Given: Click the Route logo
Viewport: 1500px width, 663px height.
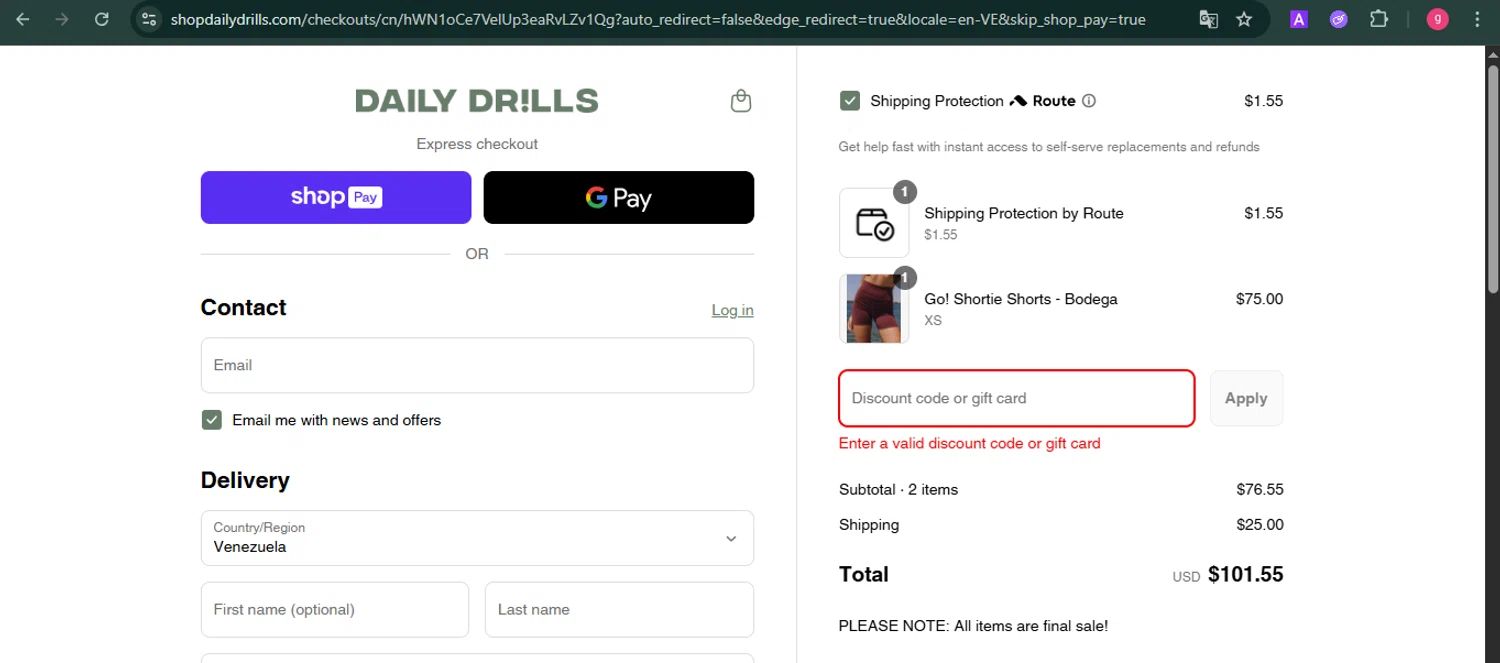Looking at the screenshot, I should click(x=1043, y=101).
